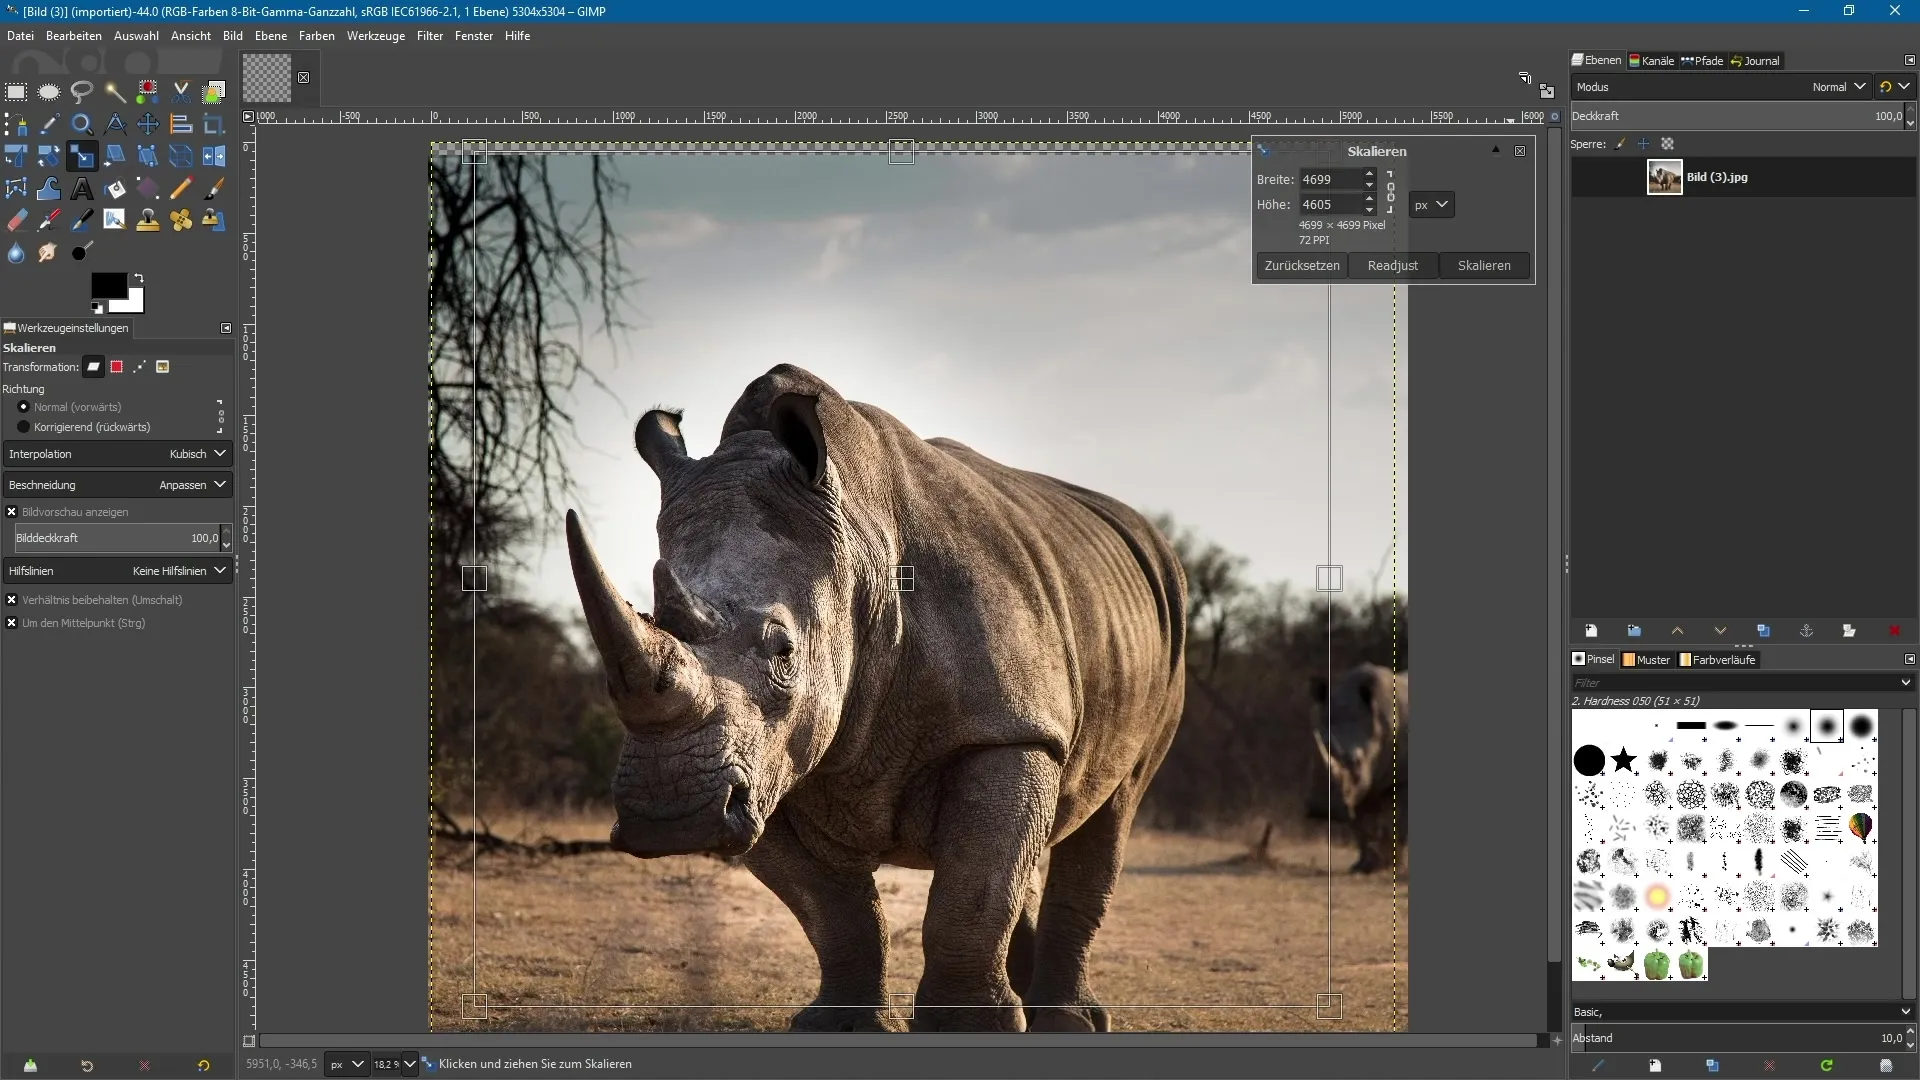Select the Paintbrush tool

(214, 189)
